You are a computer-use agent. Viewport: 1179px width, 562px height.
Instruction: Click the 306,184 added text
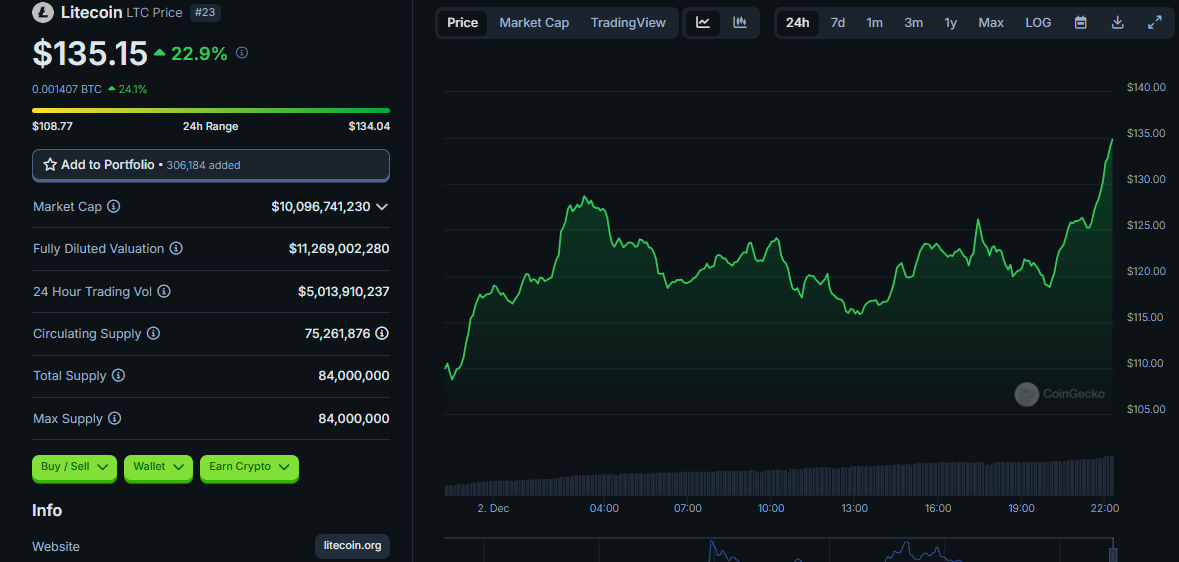203,165
